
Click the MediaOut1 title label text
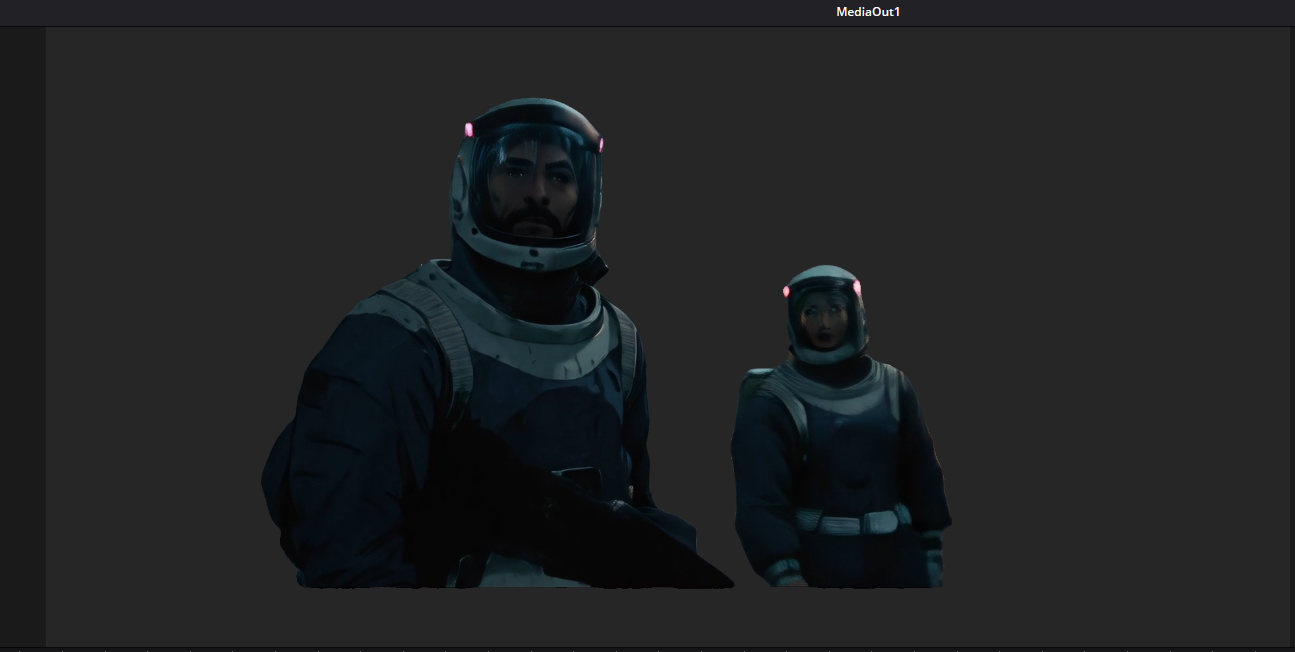pos(866,12)
